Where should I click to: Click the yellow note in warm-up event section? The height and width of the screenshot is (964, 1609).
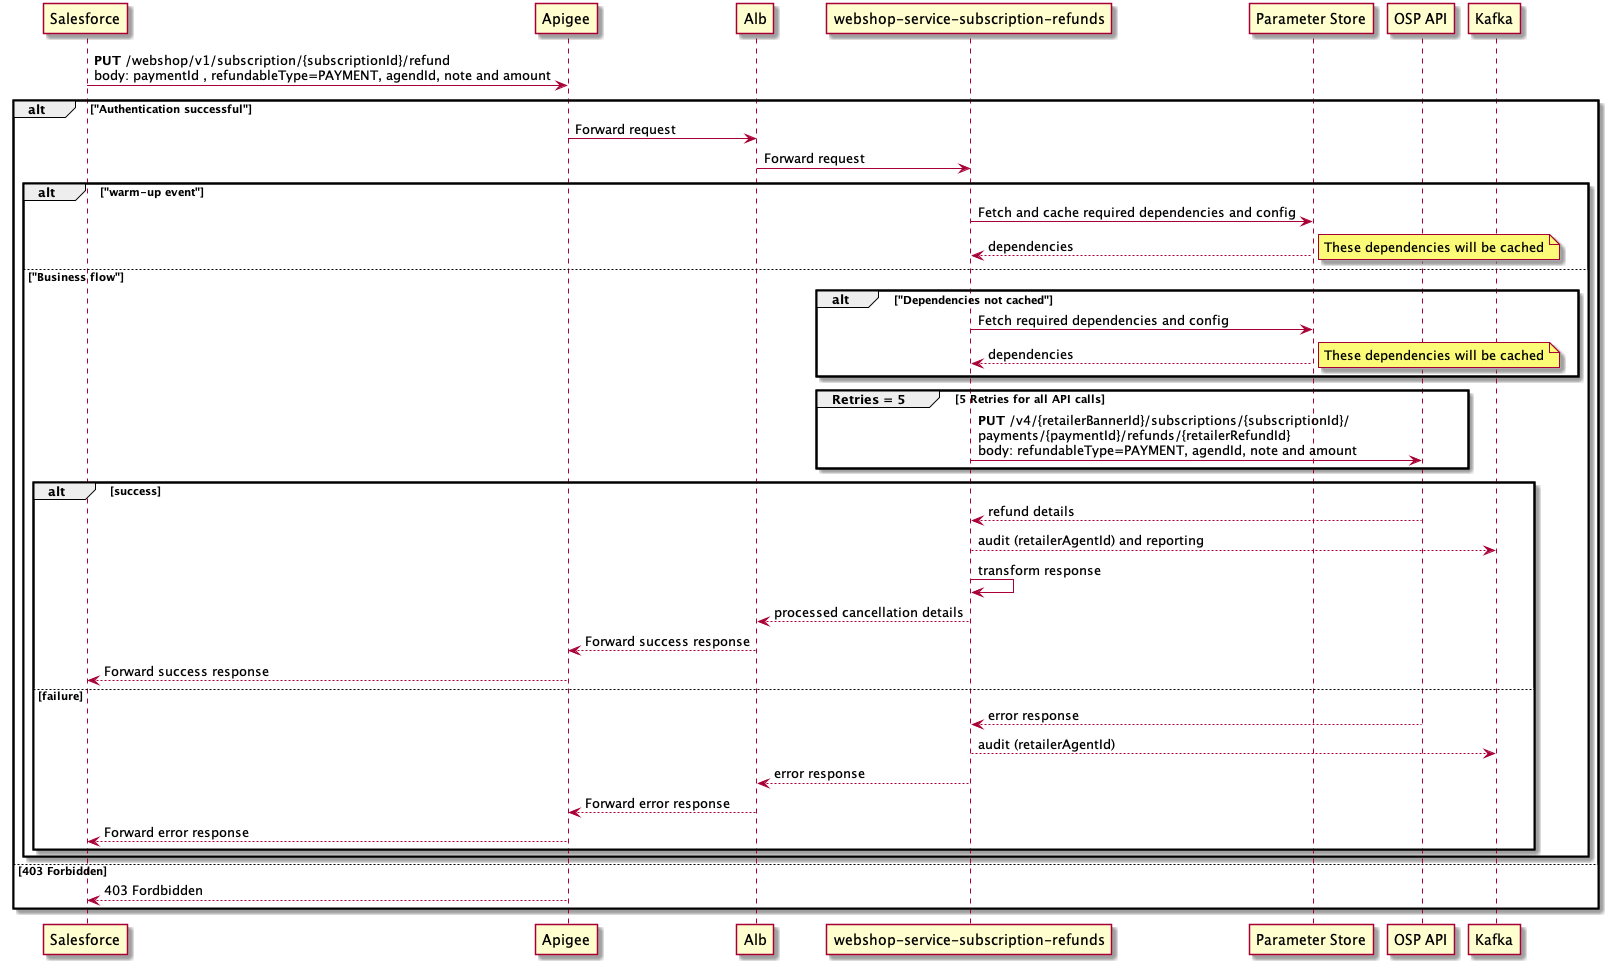pos(1433,248)
